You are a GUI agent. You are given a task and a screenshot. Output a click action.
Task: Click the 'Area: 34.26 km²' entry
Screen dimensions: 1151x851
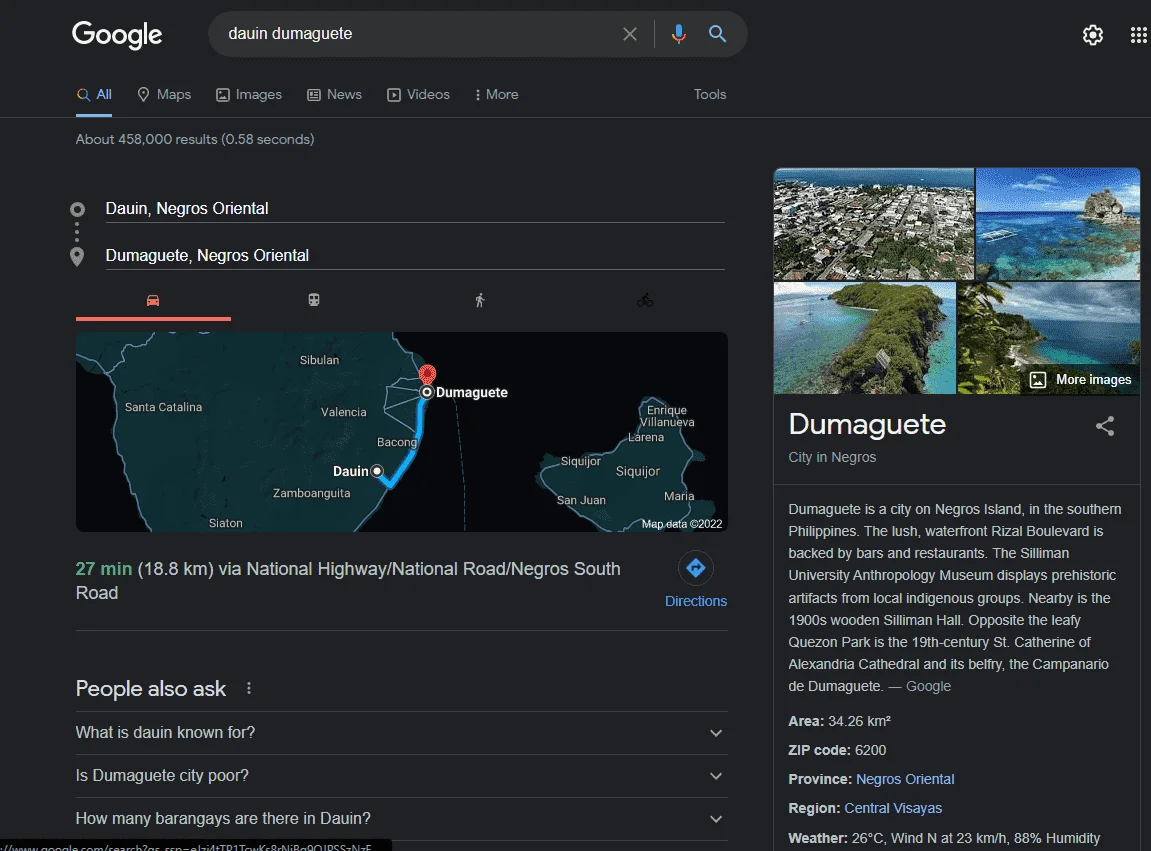(x=839, y=721)
